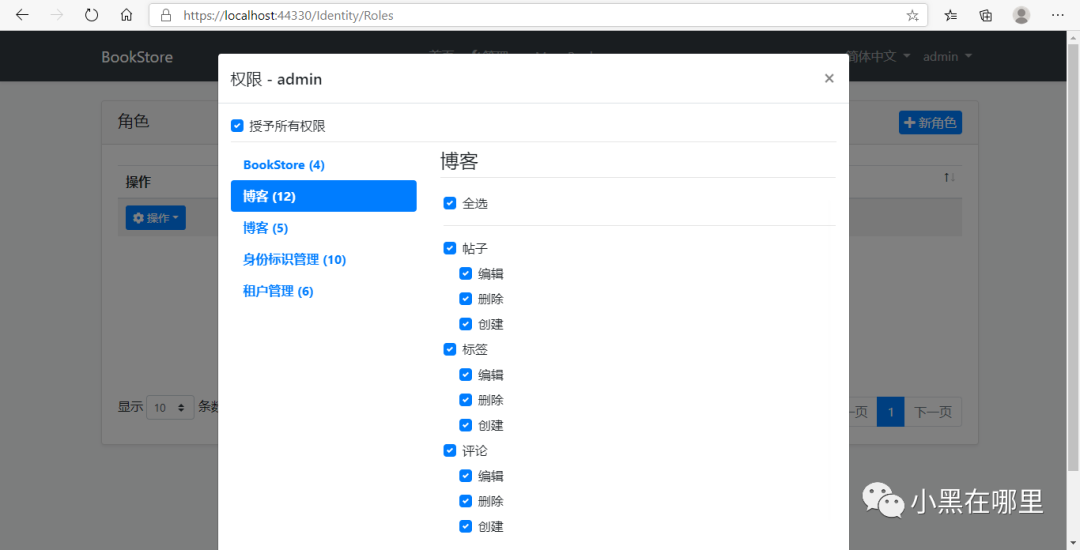Uncheck 删除 under 标签

click(466, 400)
